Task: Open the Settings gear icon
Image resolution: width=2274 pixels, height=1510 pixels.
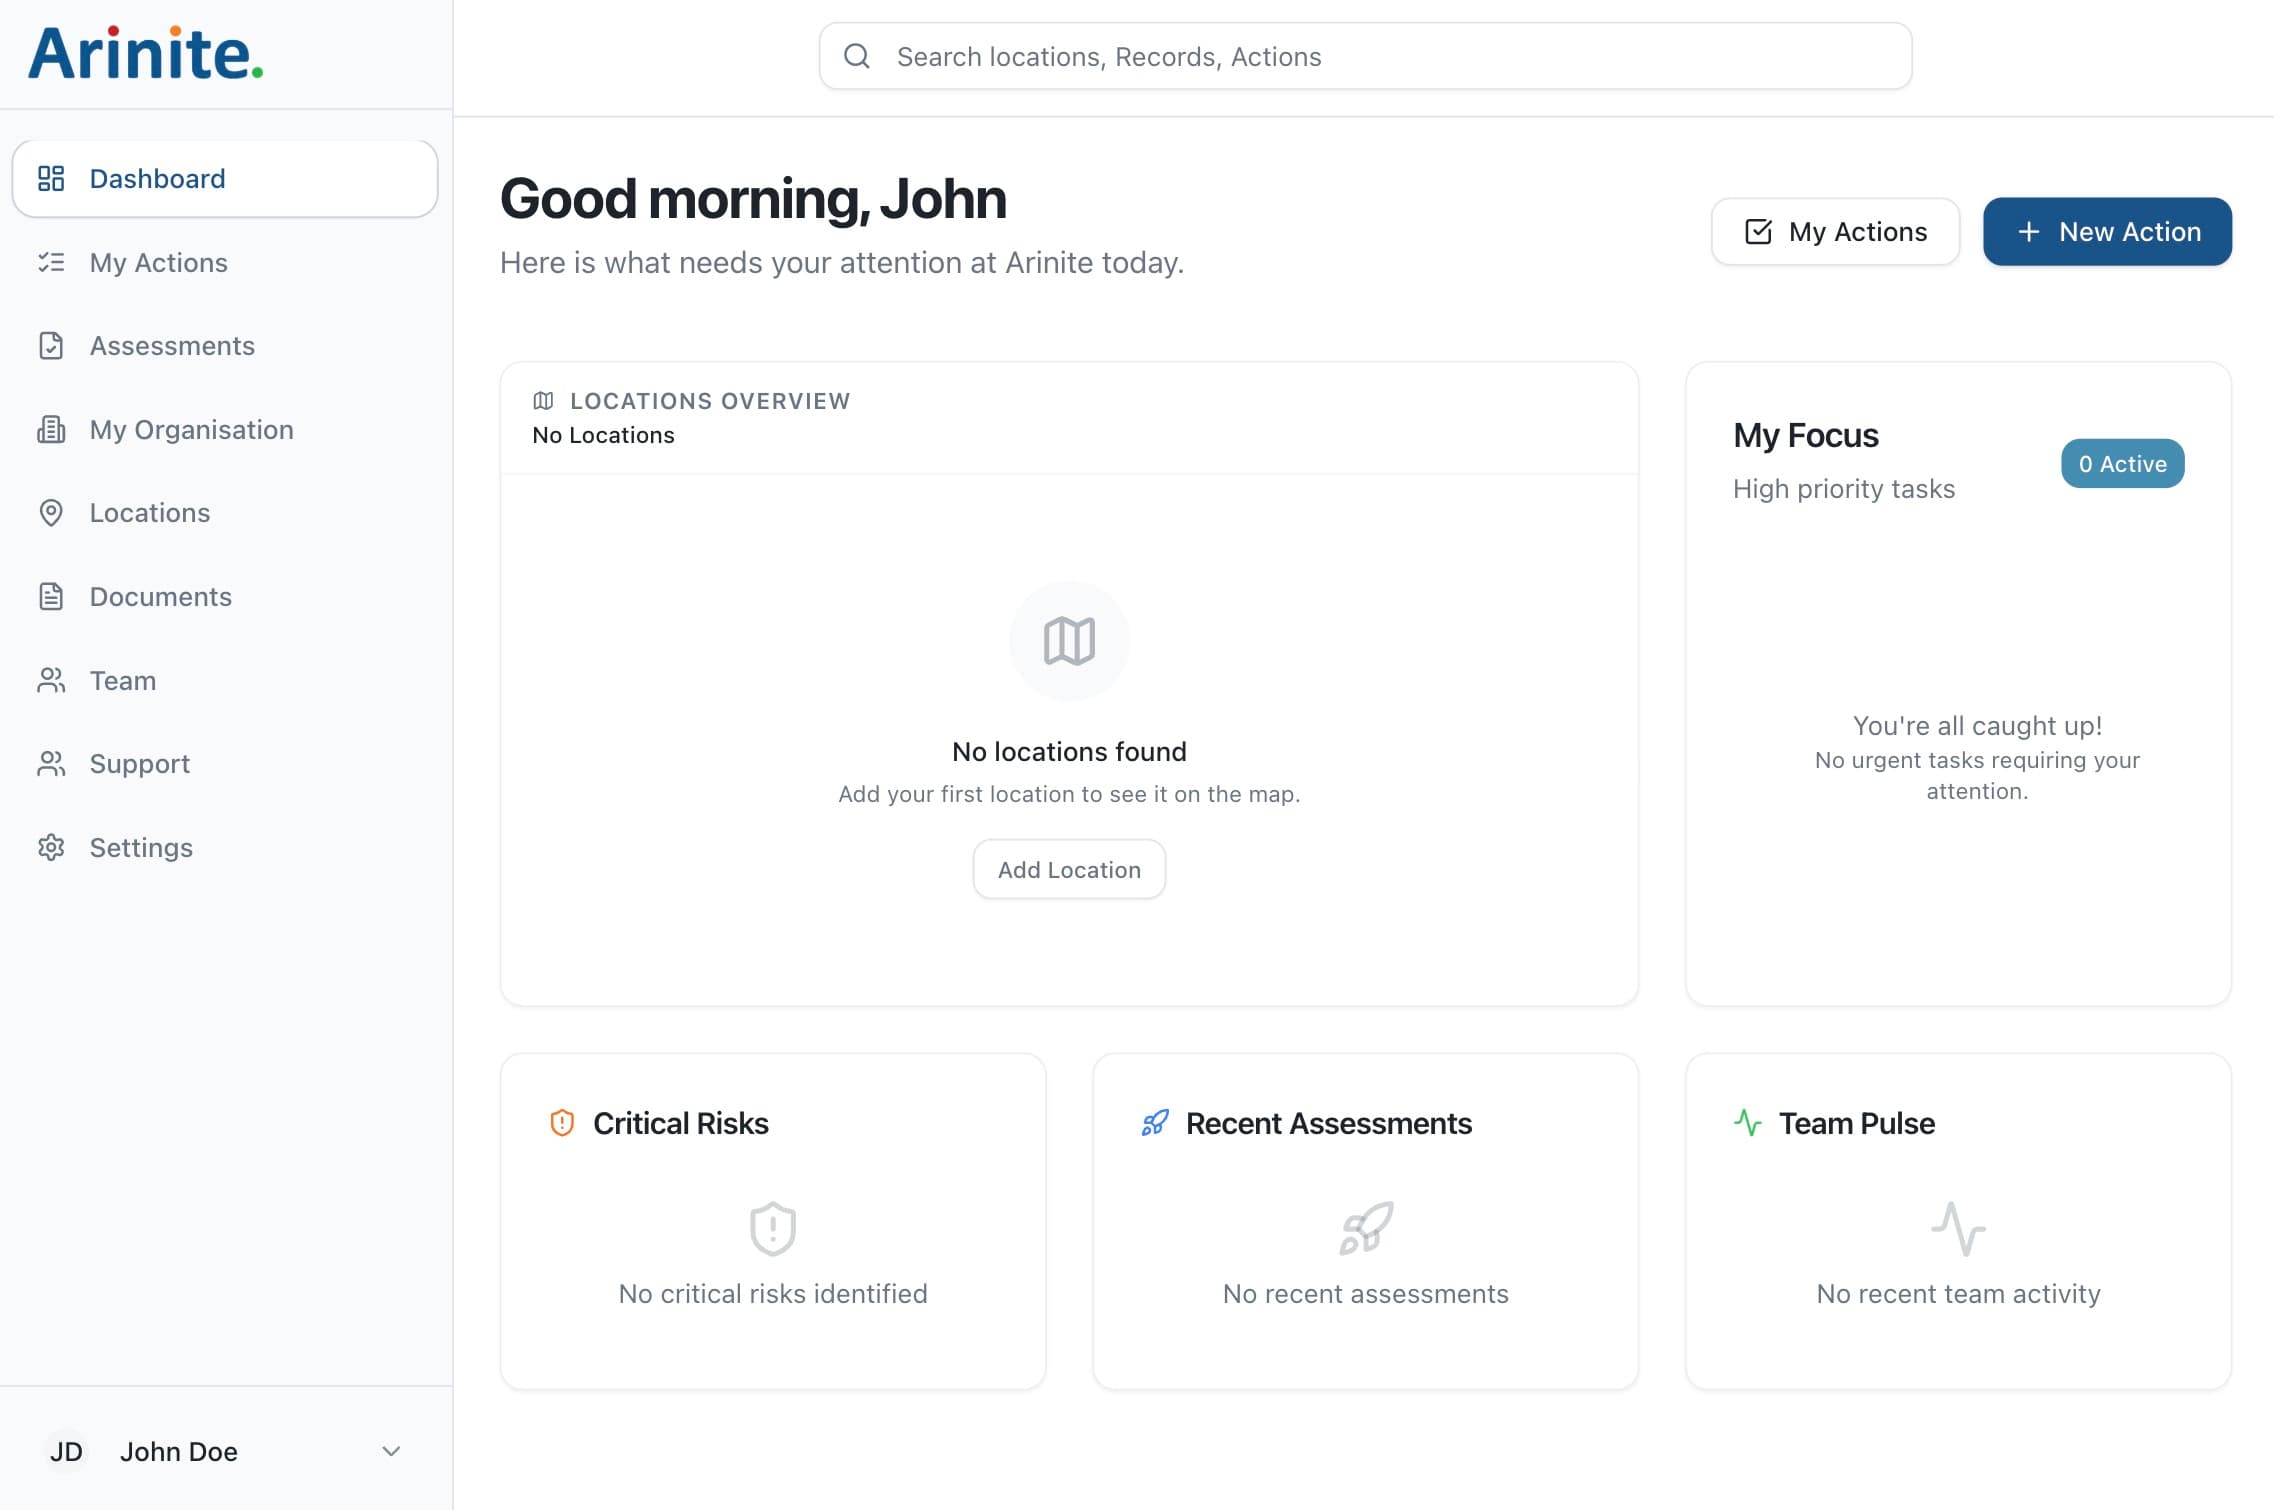Action: [52, 847]
